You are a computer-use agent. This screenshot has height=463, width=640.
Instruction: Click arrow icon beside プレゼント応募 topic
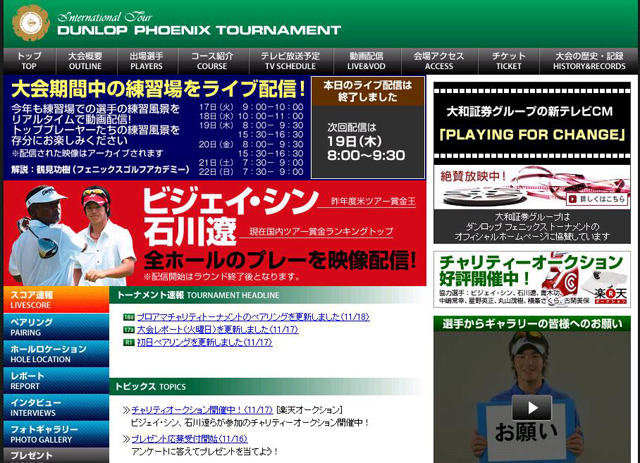126,439
